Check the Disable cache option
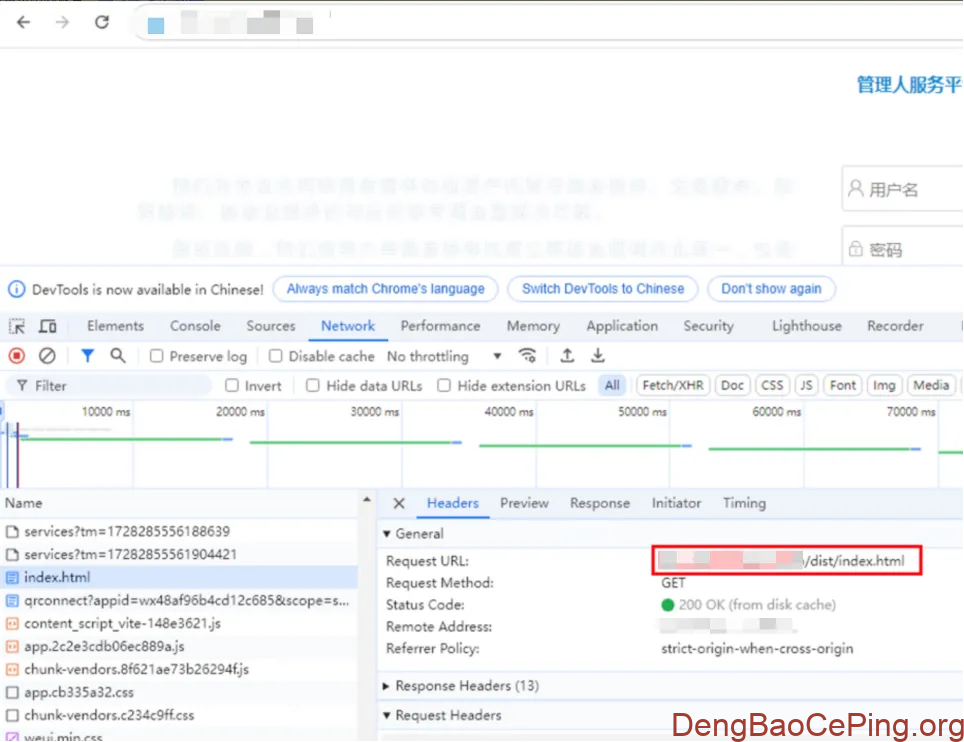This screenshot has width=964, height=742. [276, 357]
